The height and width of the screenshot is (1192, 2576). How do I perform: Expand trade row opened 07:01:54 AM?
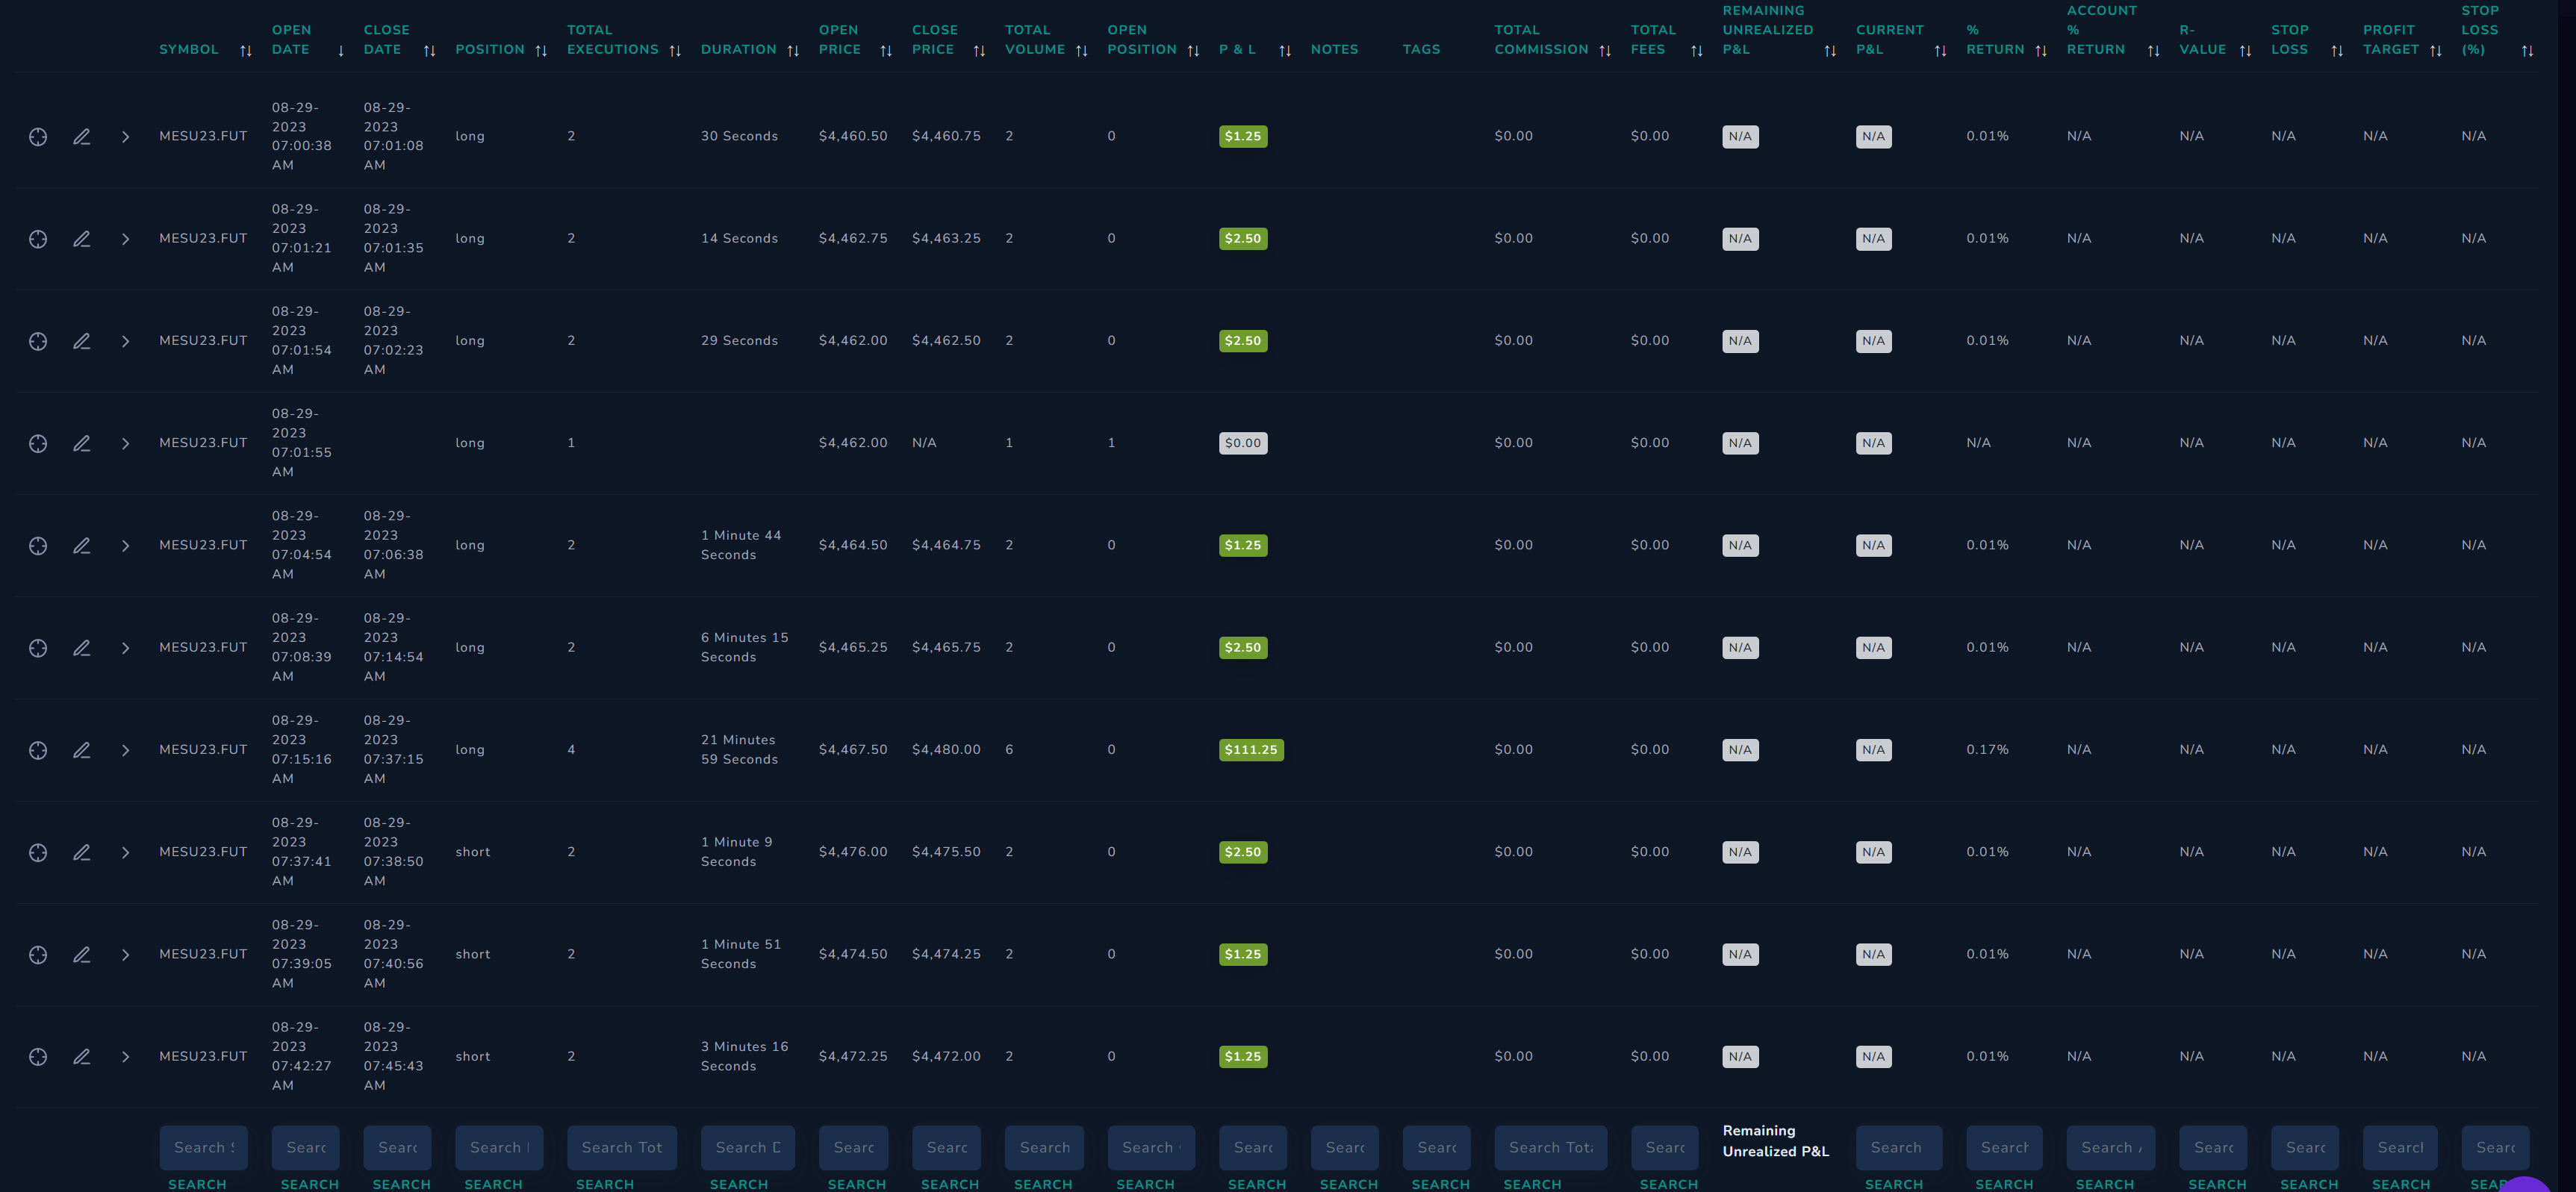(125, 341)
